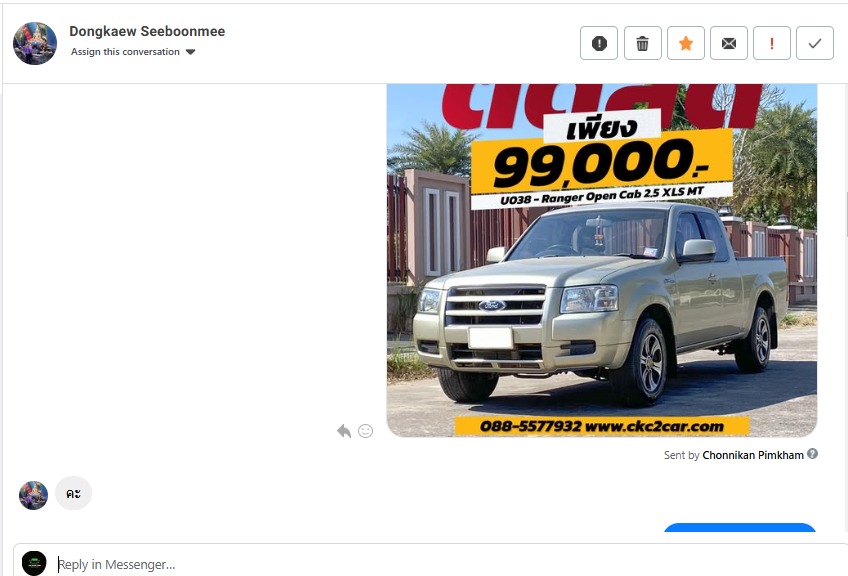Click the Dongkaew Seeboonmee name heading
Viewport: 848px width, 576px height.
tap(147, 31)
